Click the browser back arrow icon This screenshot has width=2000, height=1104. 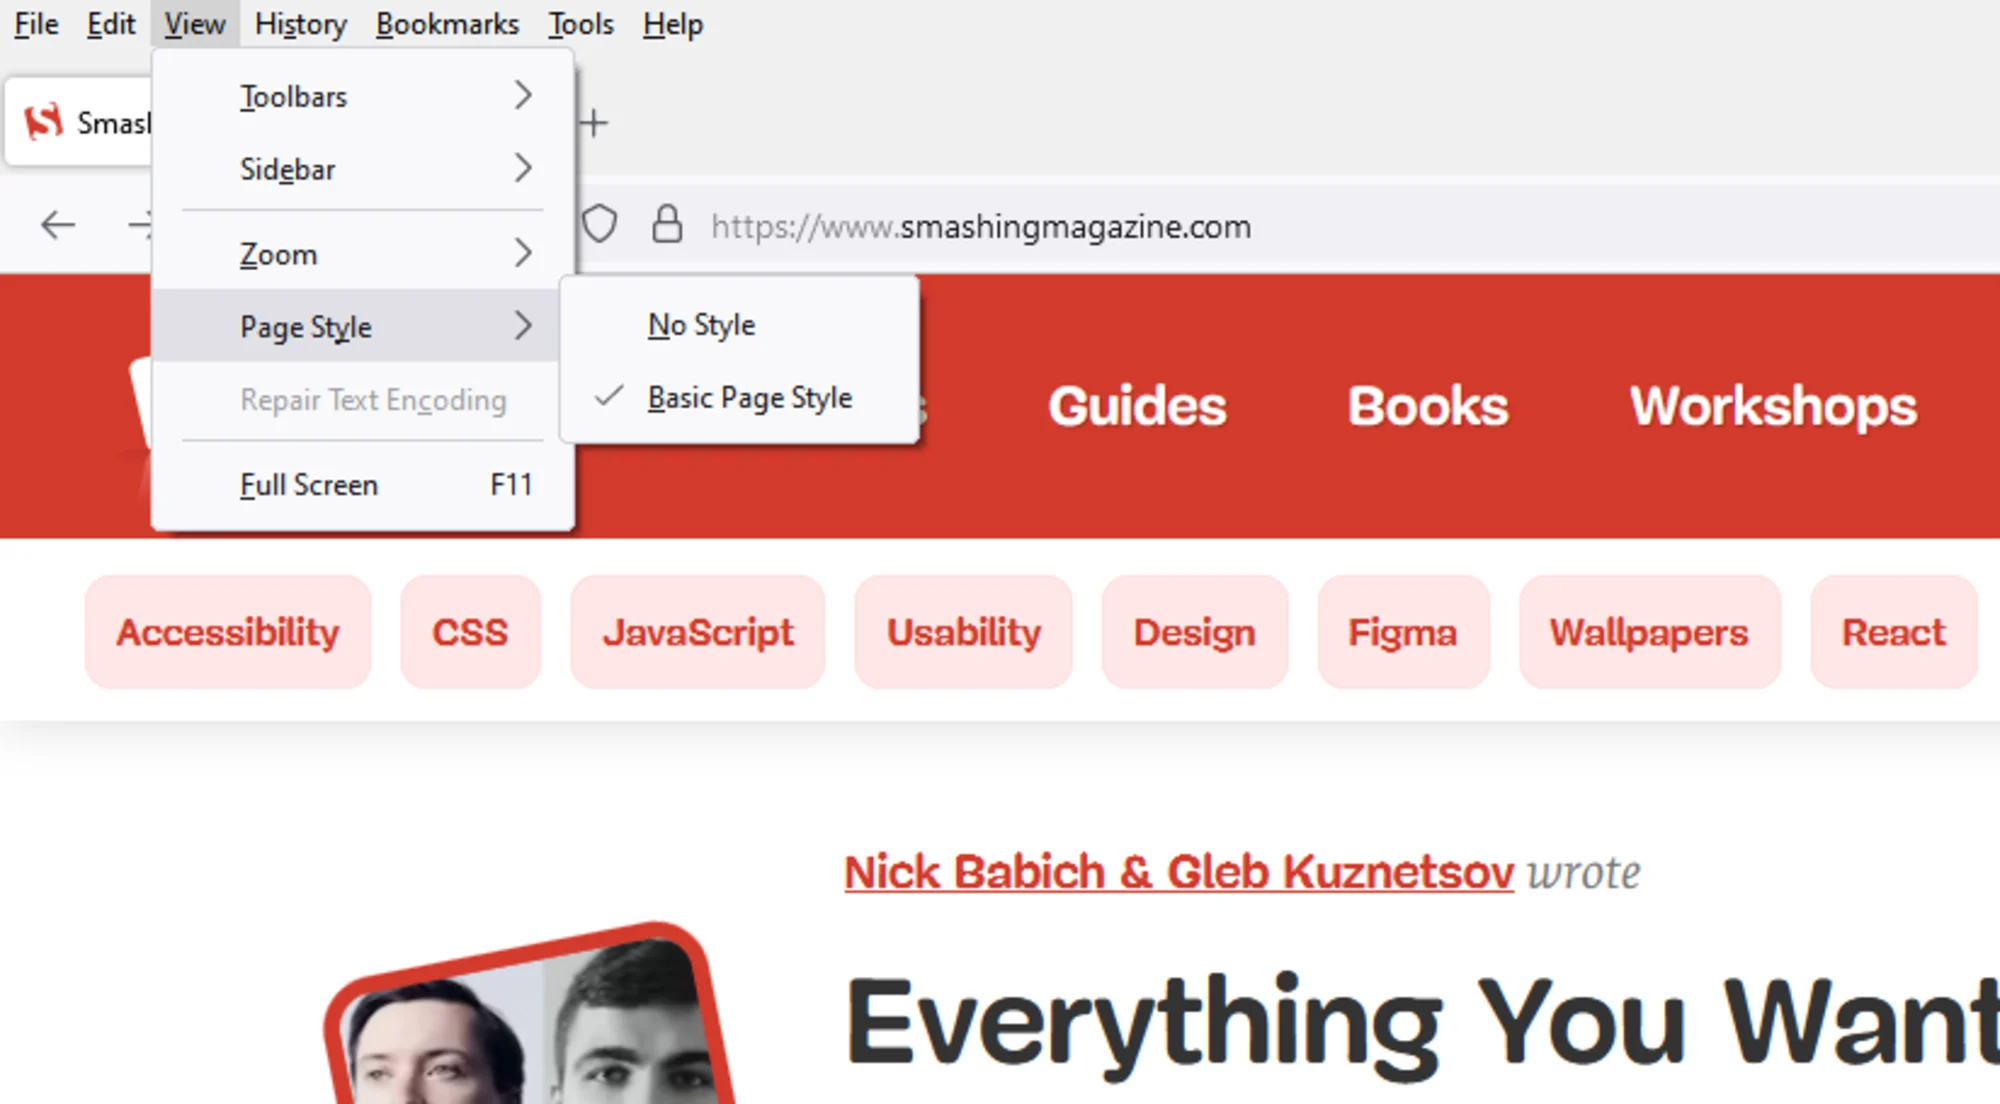[x=58, y=225]
